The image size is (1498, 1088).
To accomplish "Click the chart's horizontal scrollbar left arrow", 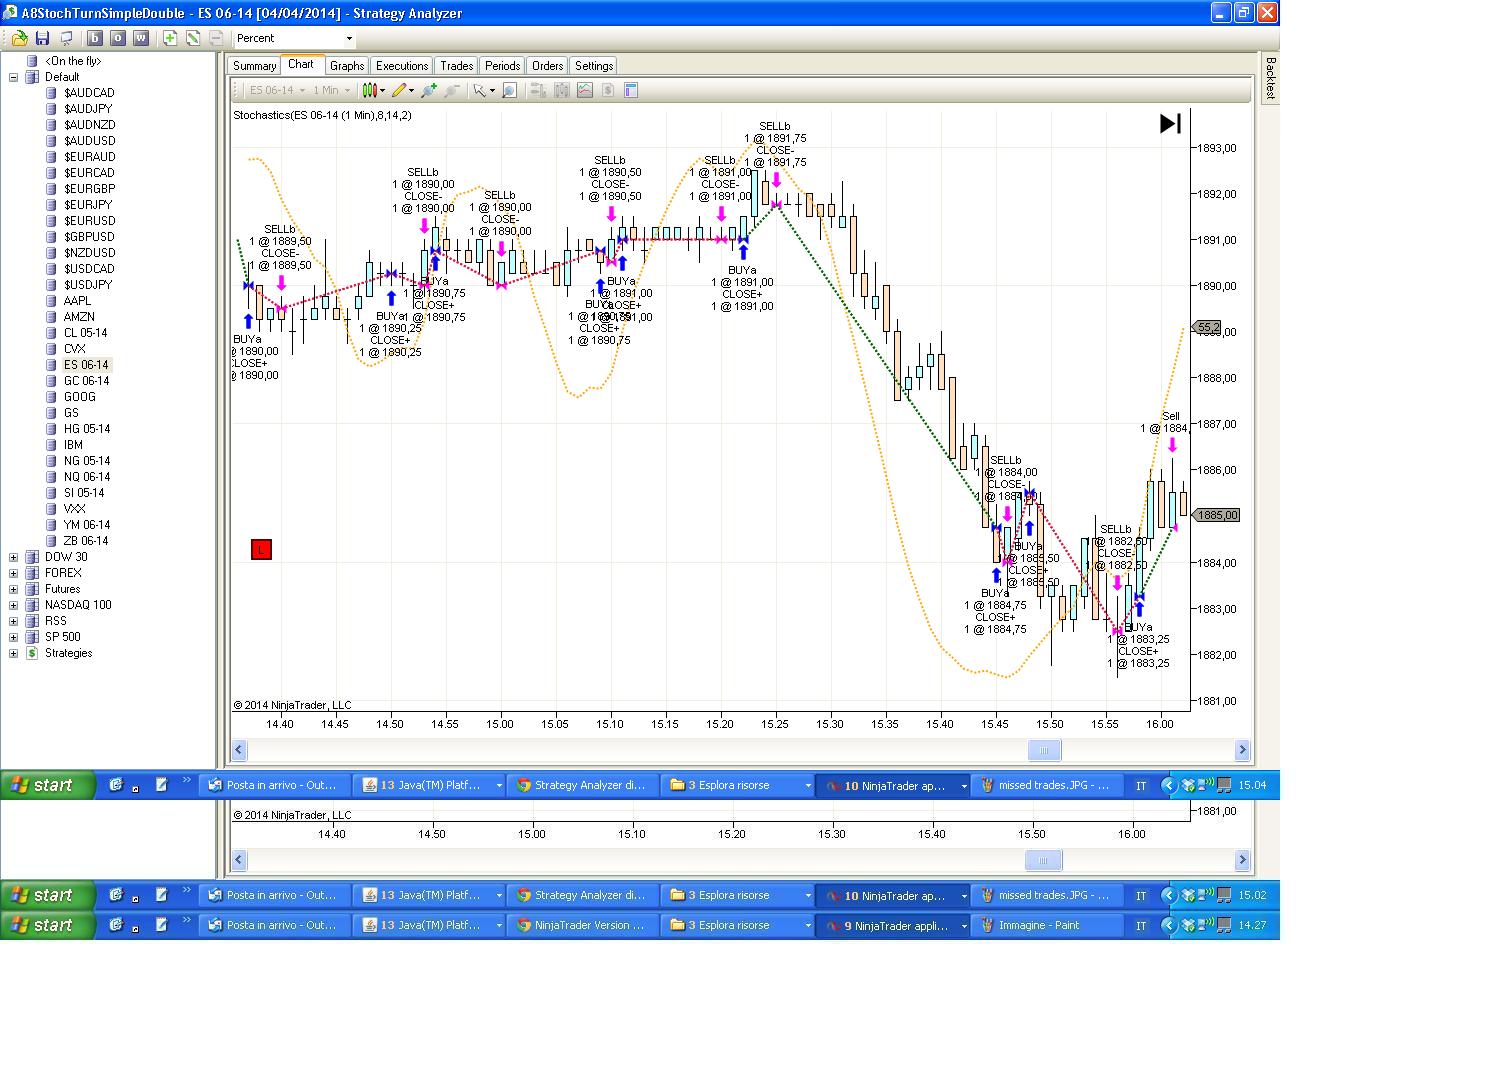I will click(240, 750).
